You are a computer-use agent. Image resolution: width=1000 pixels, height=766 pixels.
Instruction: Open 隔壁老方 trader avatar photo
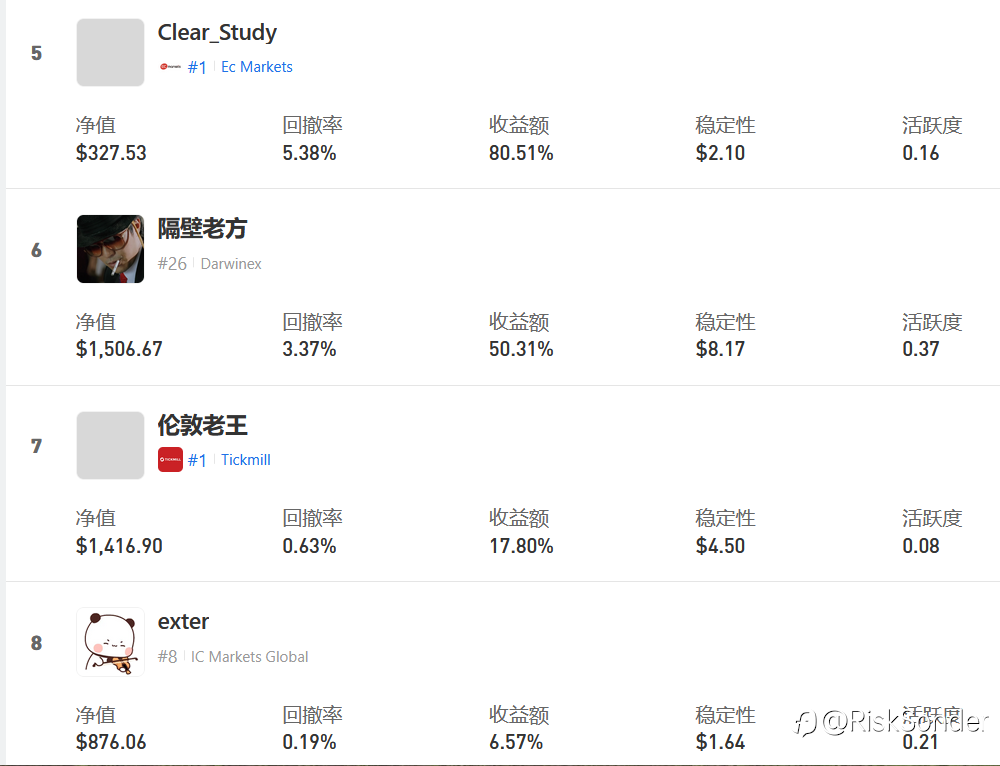tap(110, 249)
